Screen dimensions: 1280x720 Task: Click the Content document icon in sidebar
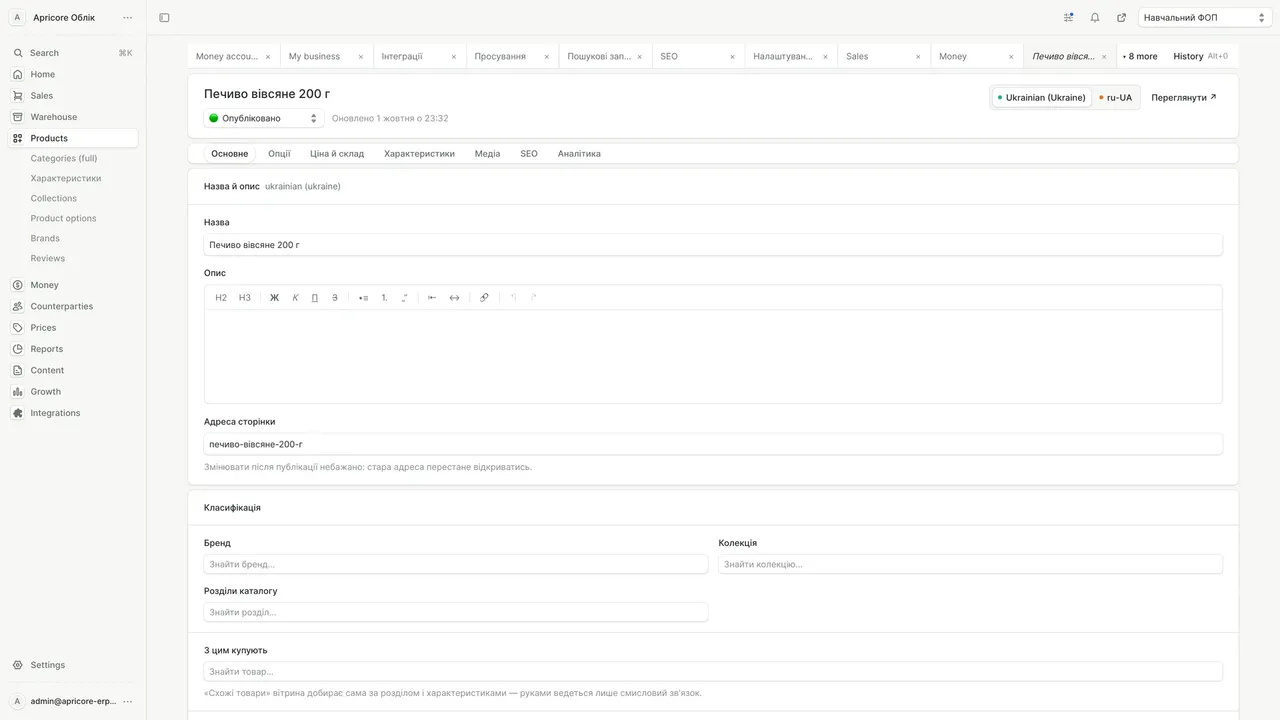pyautogui.click(x=18, y=370)
